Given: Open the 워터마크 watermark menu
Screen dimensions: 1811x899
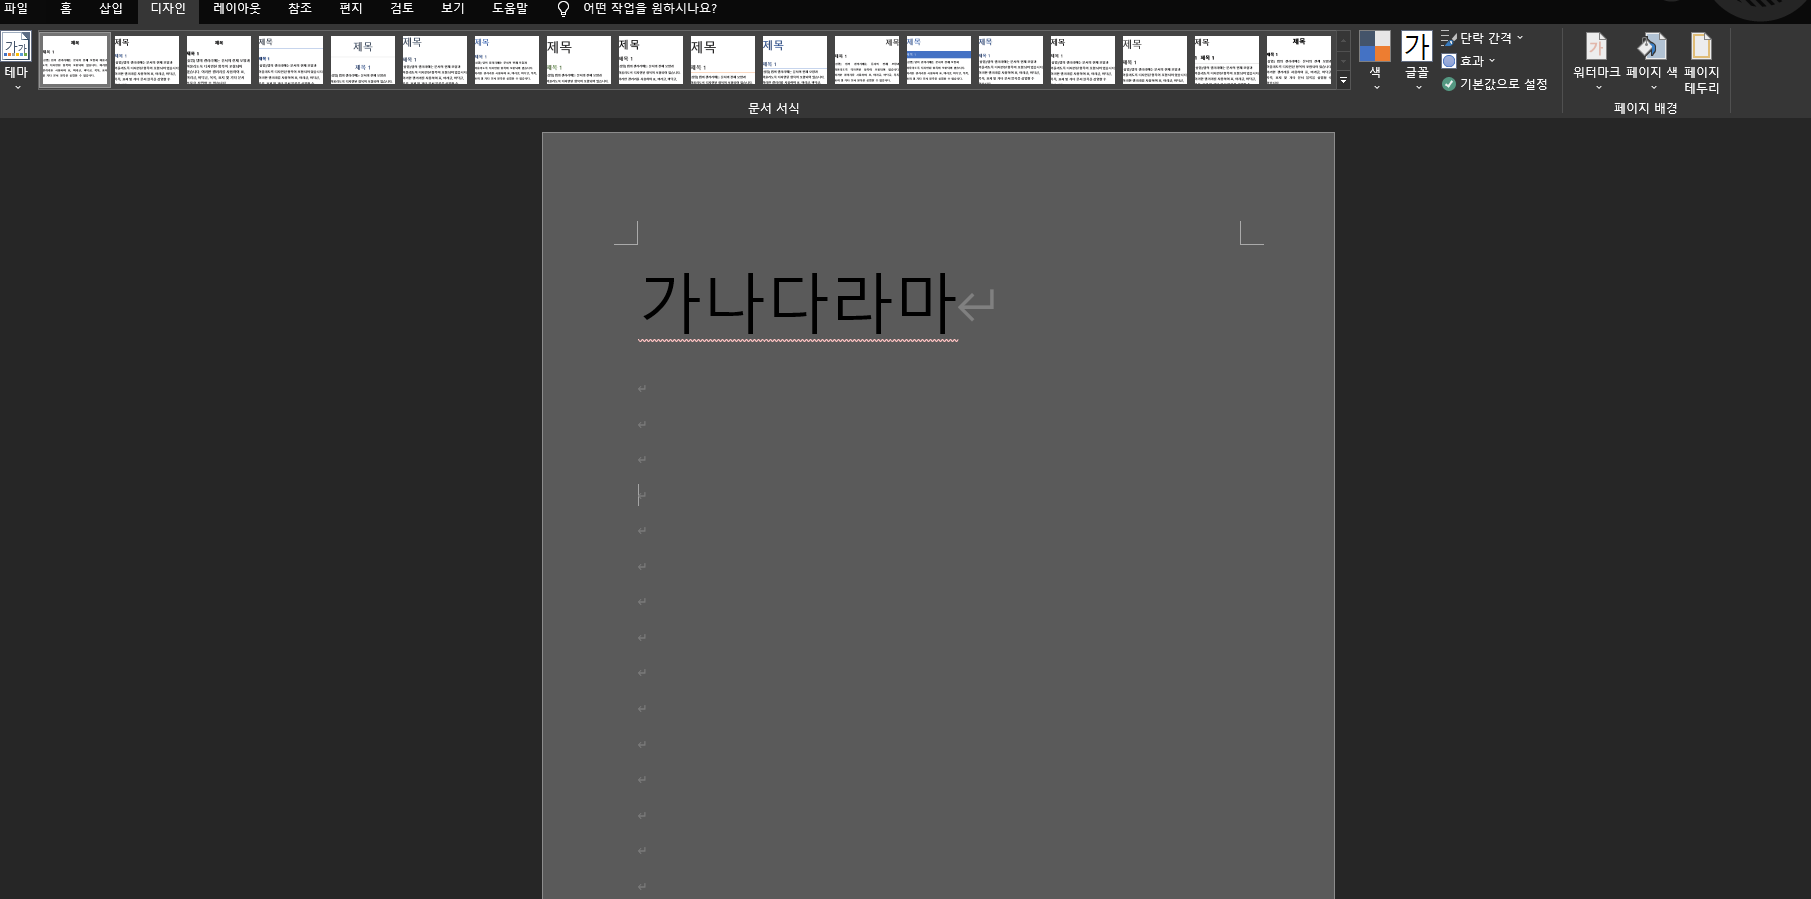Looking at the screenshot, I should tap(1597, 61).
